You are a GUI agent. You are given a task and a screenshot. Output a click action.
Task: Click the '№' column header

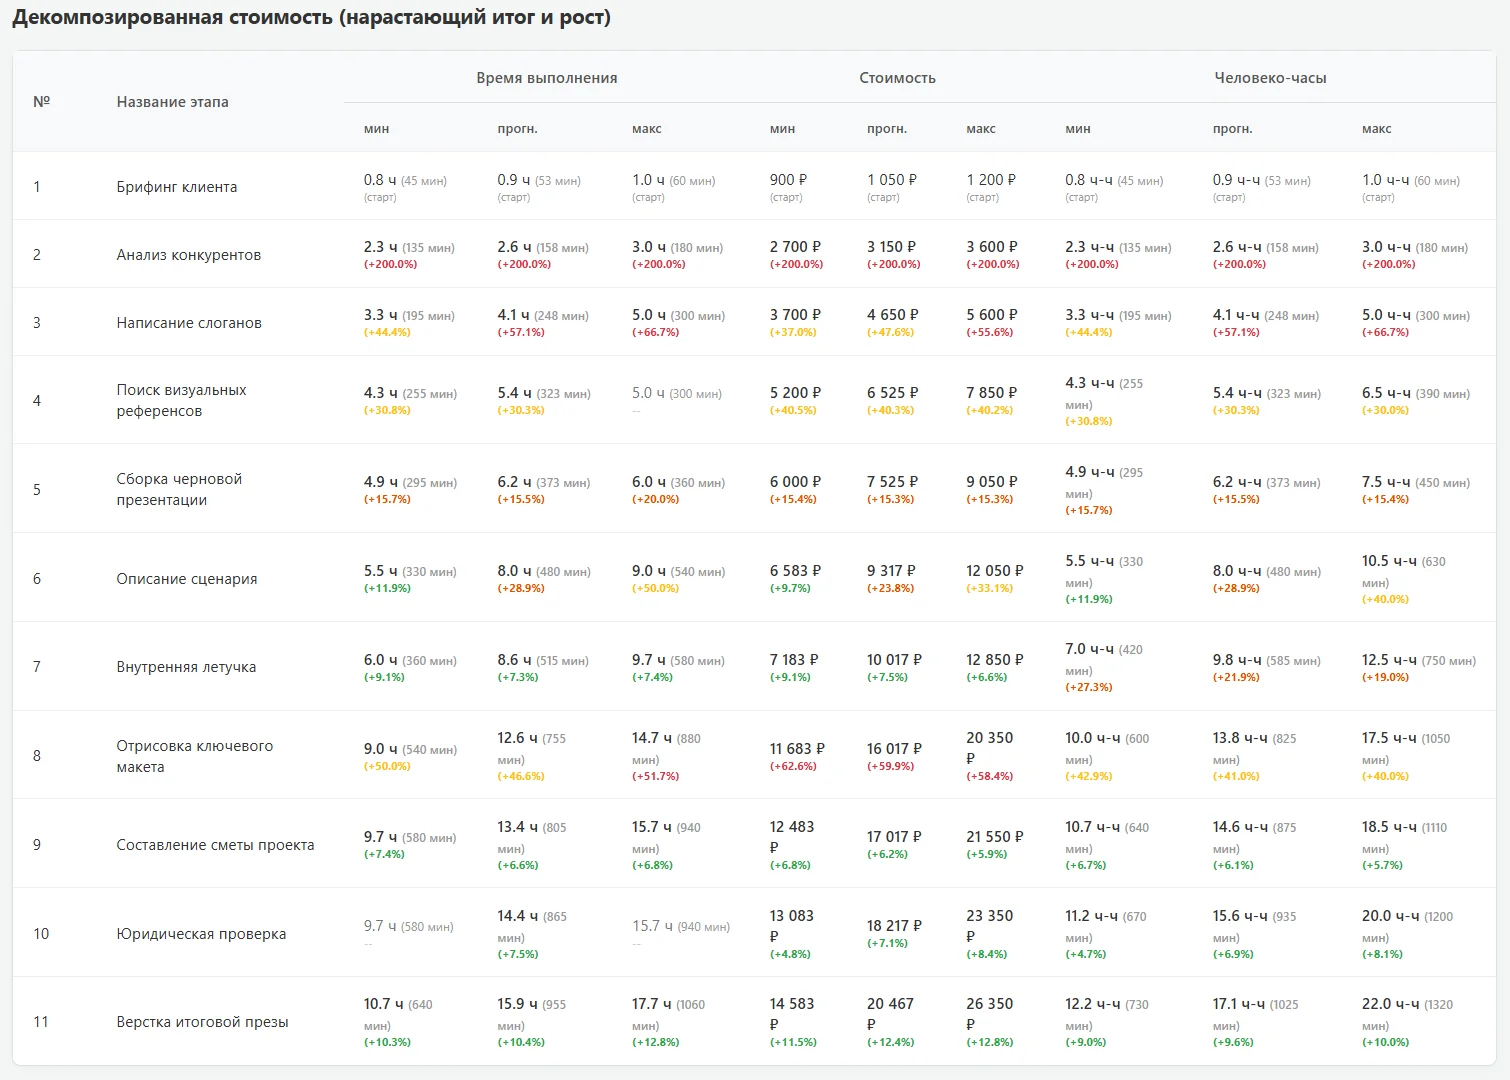click(x=41, y=102)
